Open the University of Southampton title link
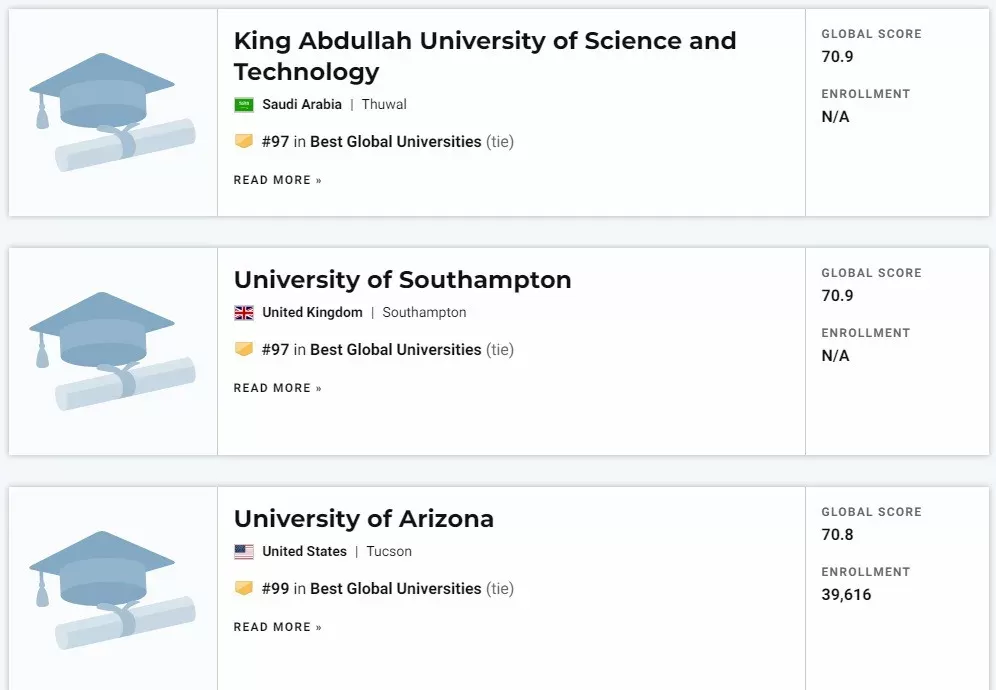The width and height of the screenshot is (996, 690). coord(402,280)
